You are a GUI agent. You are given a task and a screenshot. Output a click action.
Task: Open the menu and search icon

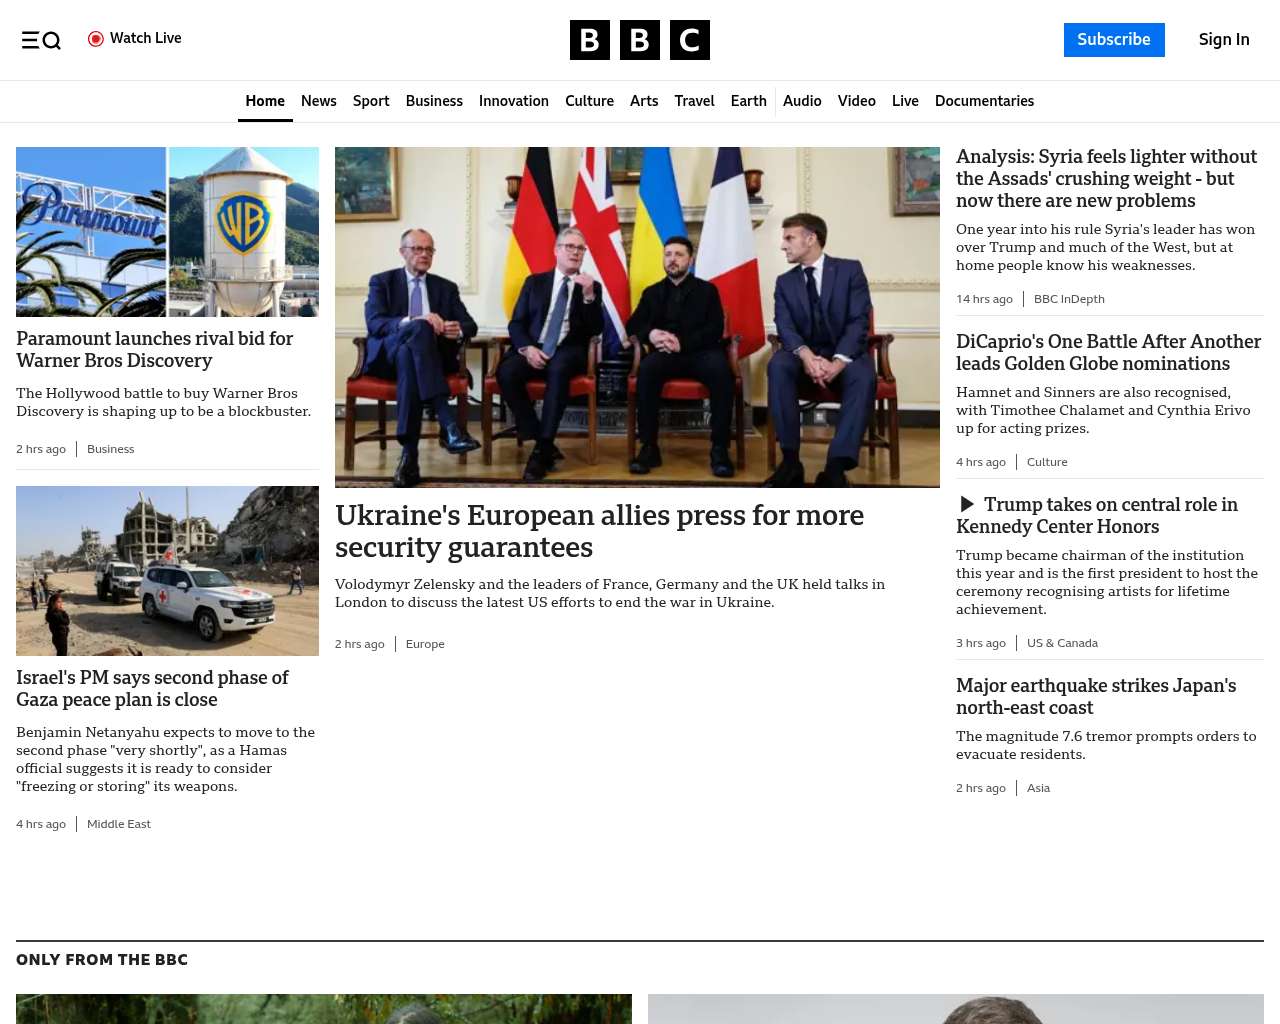pos(41,40)
